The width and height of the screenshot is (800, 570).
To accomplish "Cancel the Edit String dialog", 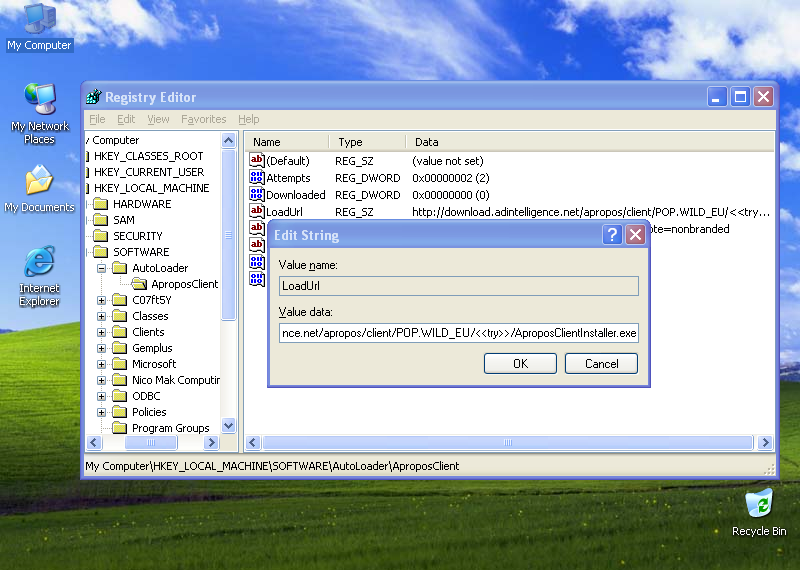I will [601, 363].
